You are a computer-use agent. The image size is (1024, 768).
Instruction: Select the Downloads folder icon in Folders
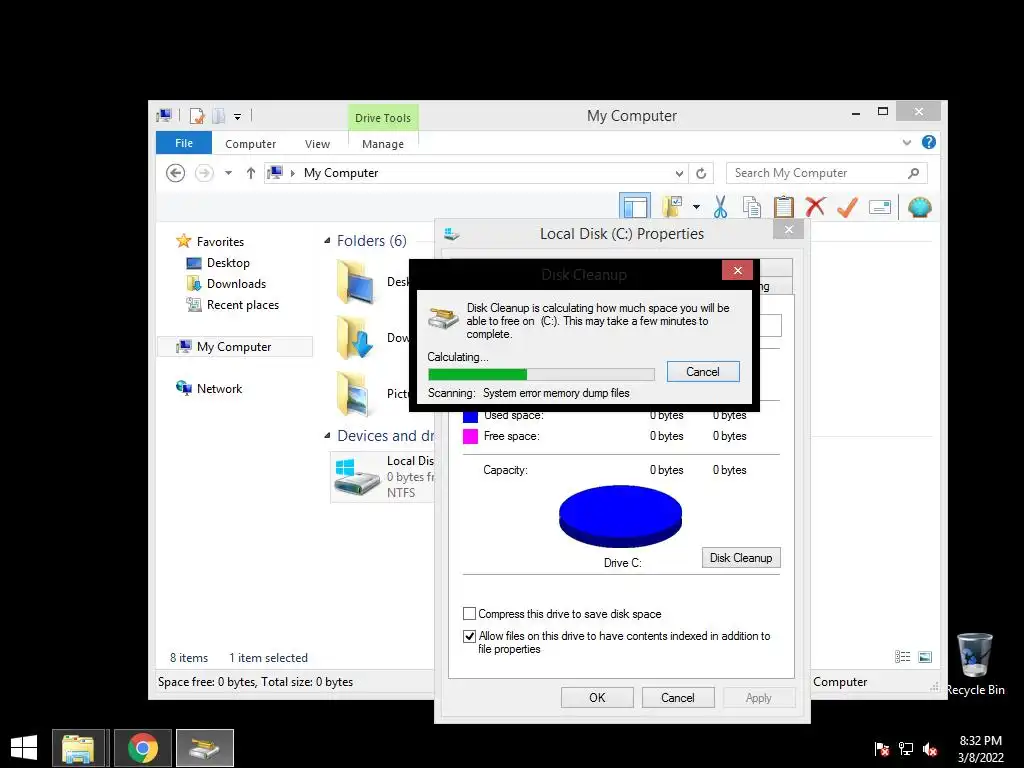coord(356,338)
